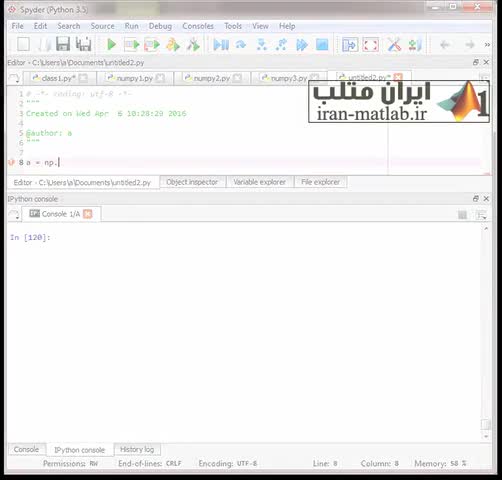This screenshot has height=480, width=502.
Task: Start debugging with the Debug file icon
Action: click(221, 44)
